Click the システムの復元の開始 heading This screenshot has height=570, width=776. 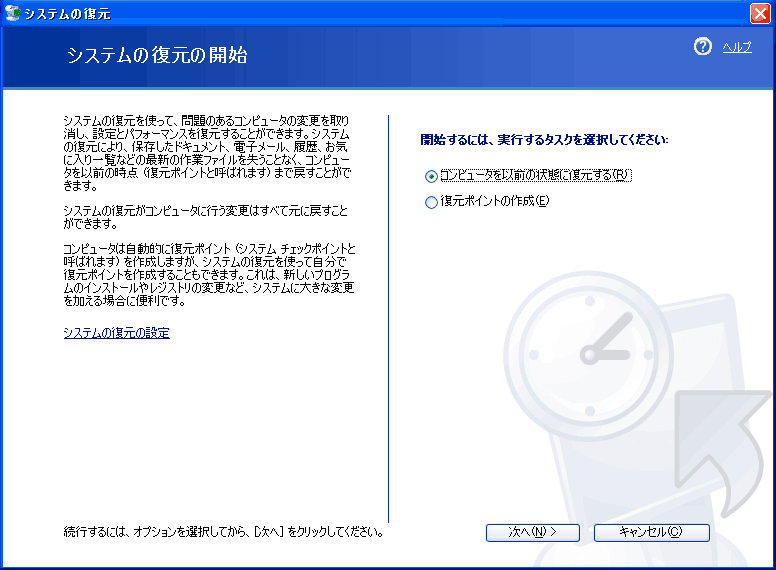[x=157, y=55]
